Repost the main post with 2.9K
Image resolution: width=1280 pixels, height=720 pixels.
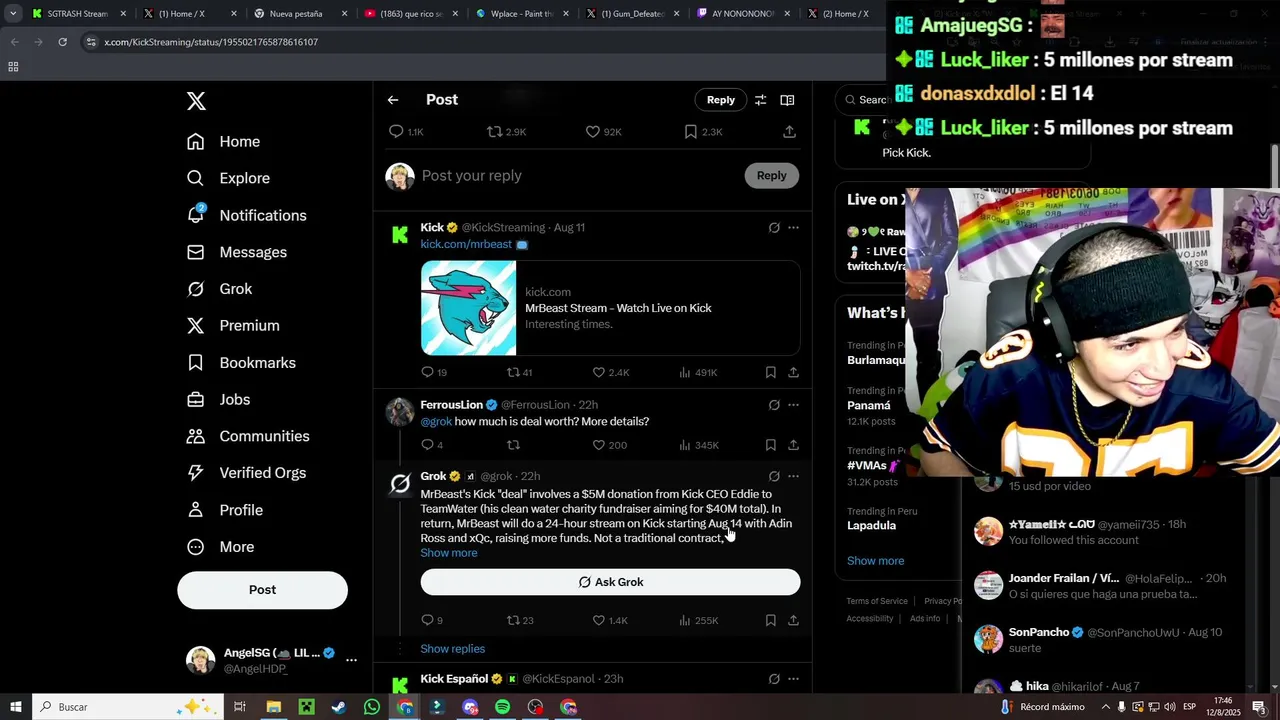pos(494,132)
